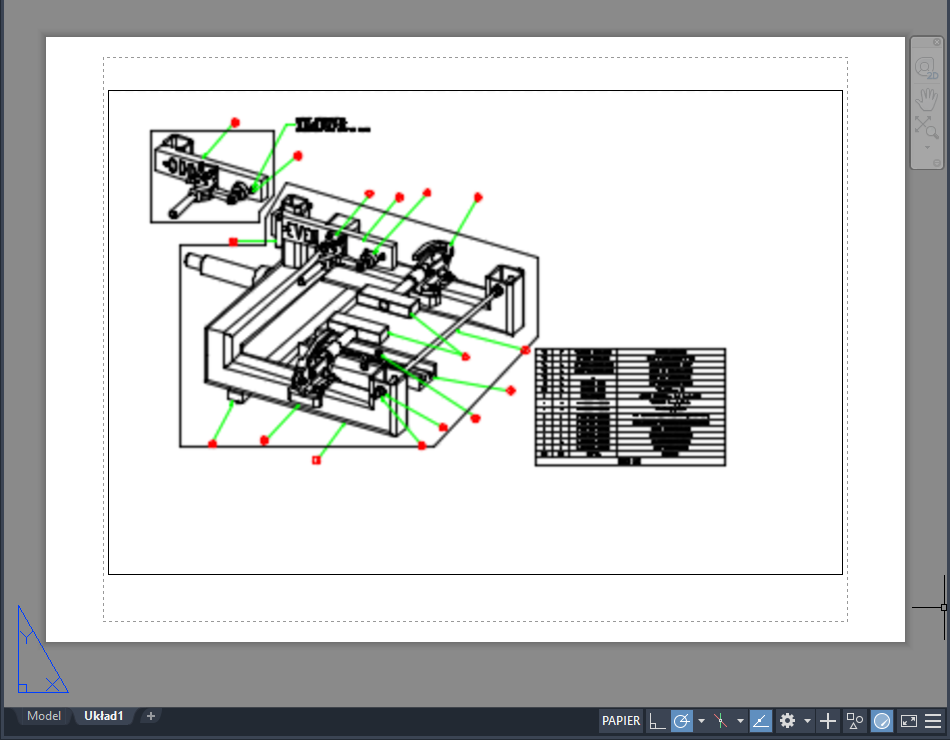Select the Pan hand tool

pyautogui.click(x=926, y=99)
